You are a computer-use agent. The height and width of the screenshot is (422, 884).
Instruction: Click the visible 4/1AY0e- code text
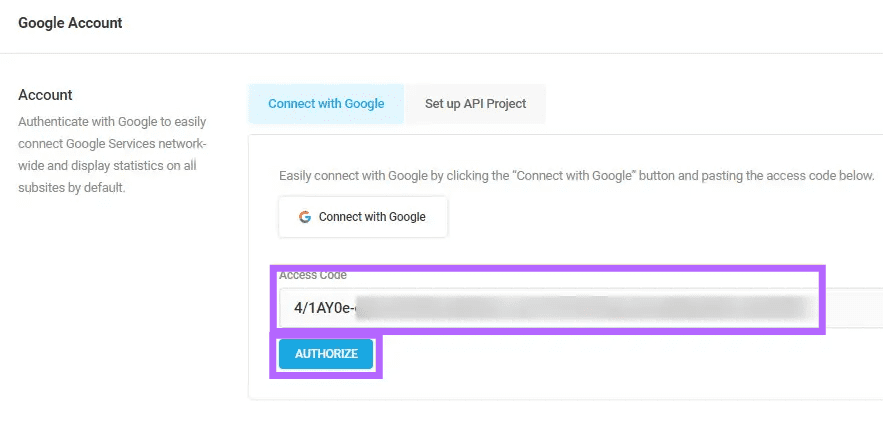click(325, 308)
